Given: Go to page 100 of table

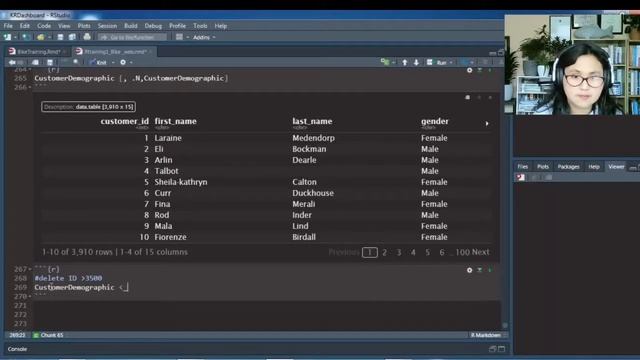Looking at the screenshot, I should pyautogui.click(x=462, y=252).
